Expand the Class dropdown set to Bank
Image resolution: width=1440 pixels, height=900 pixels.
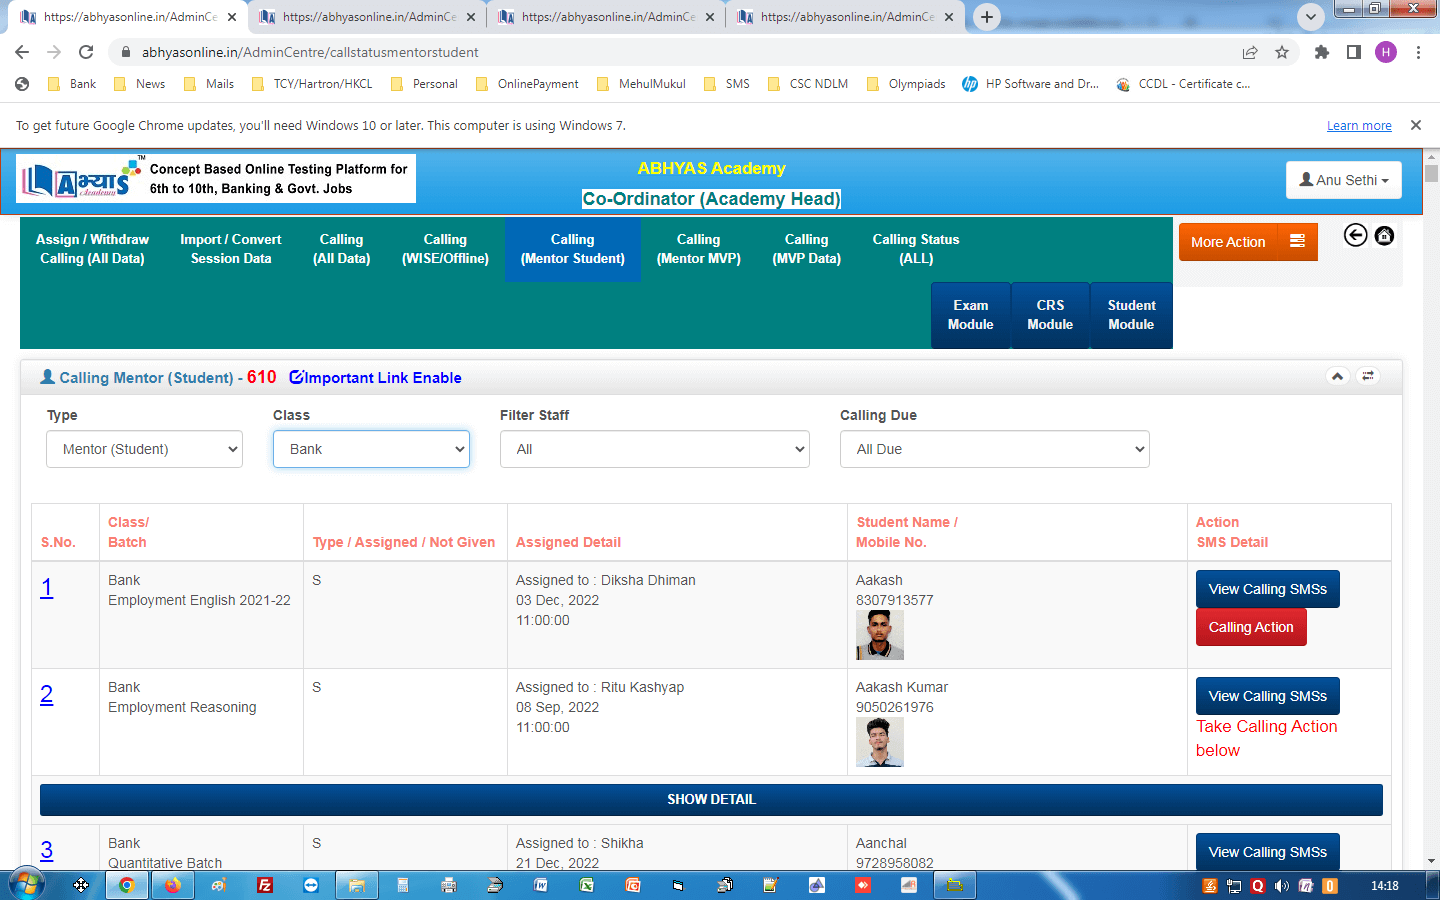[371, 449]
